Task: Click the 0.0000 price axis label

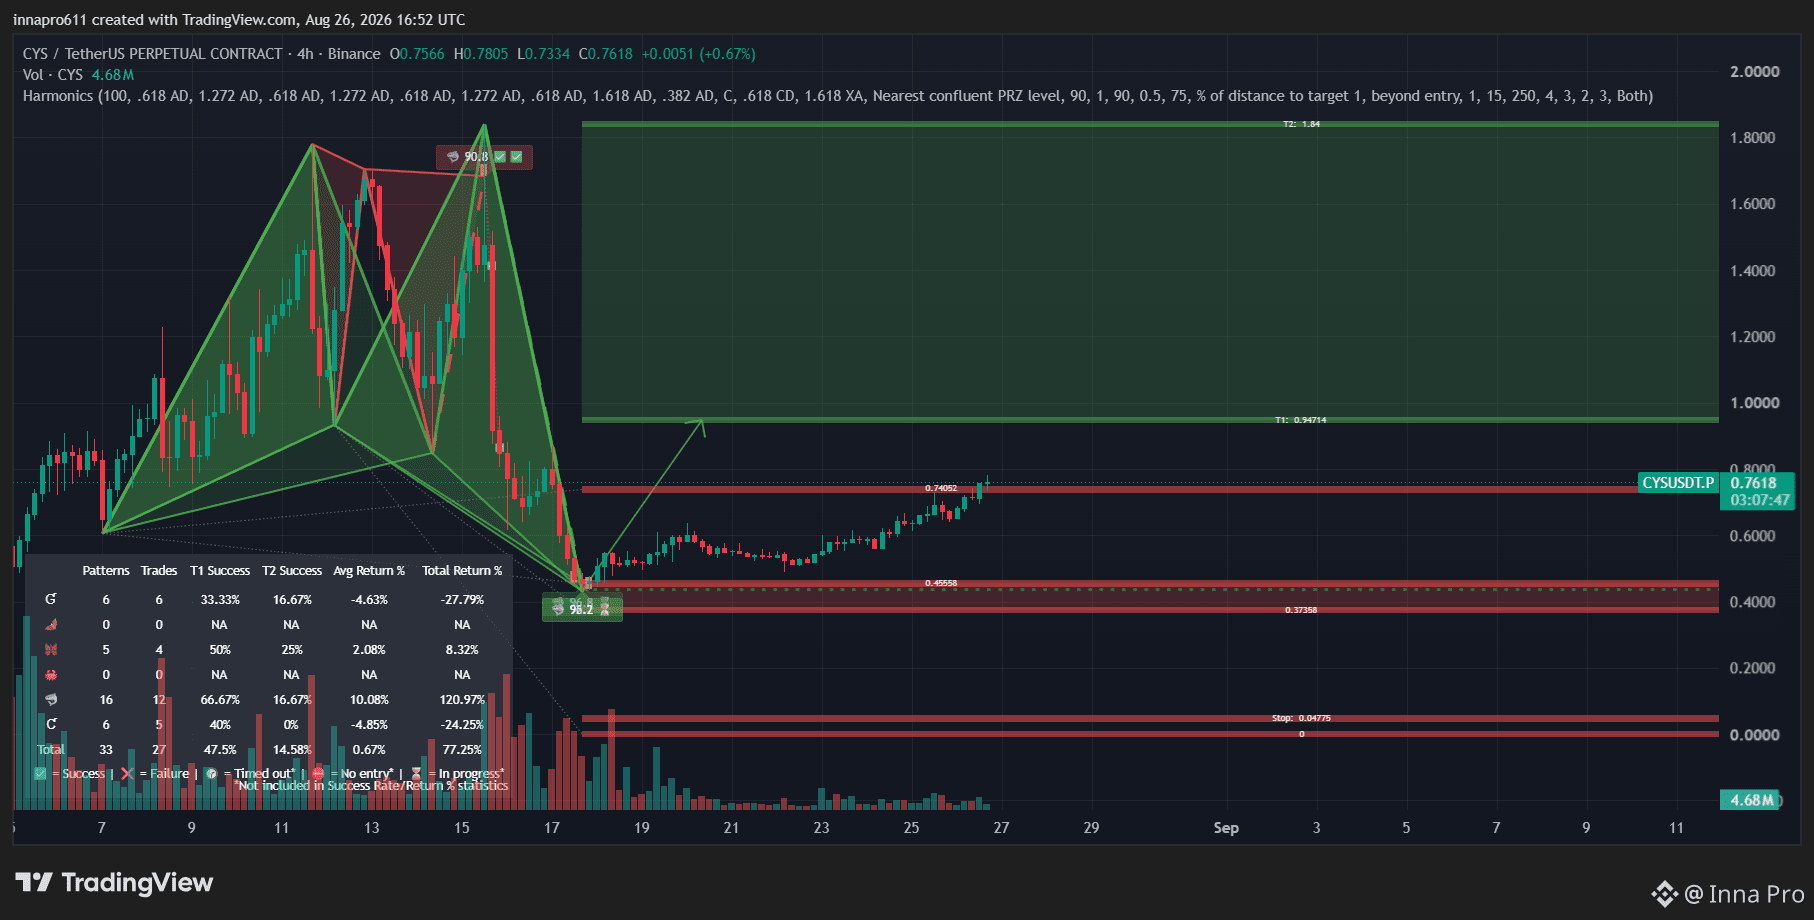Action: [1755, 735]
